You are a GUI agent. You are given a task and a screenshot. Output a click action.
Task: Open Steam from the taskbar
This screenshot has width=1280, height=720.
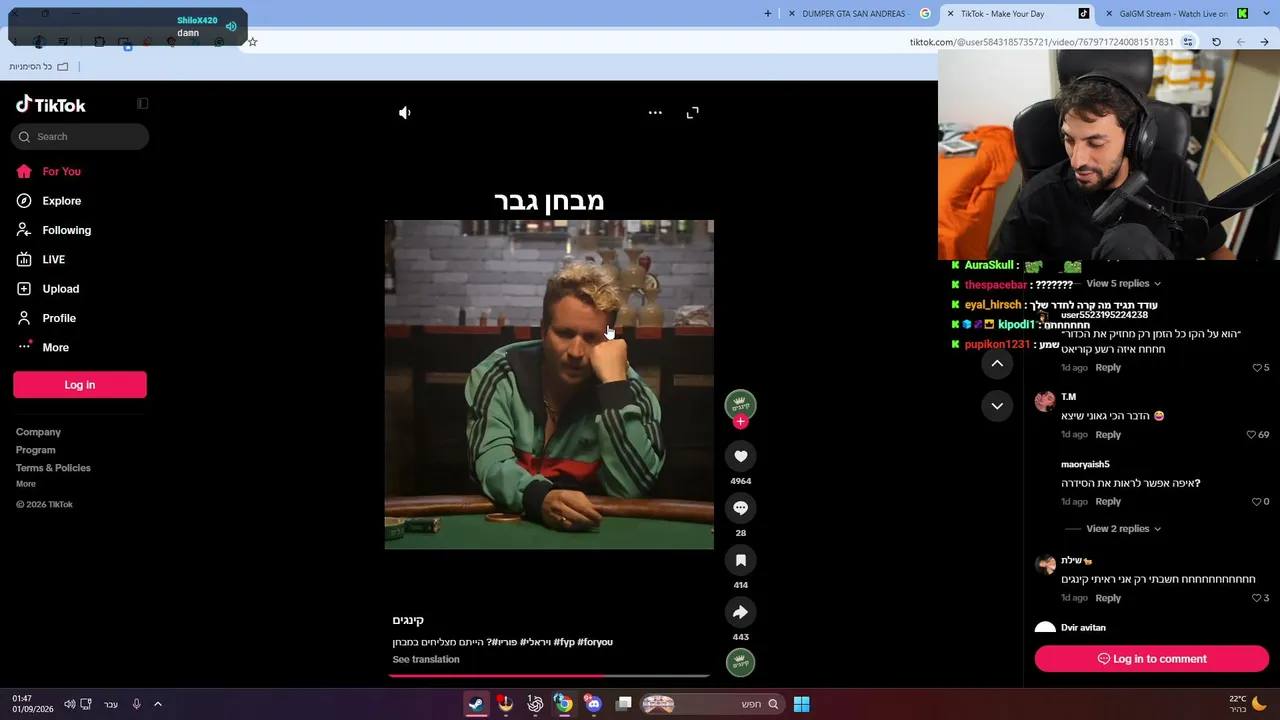pos(476,704)
